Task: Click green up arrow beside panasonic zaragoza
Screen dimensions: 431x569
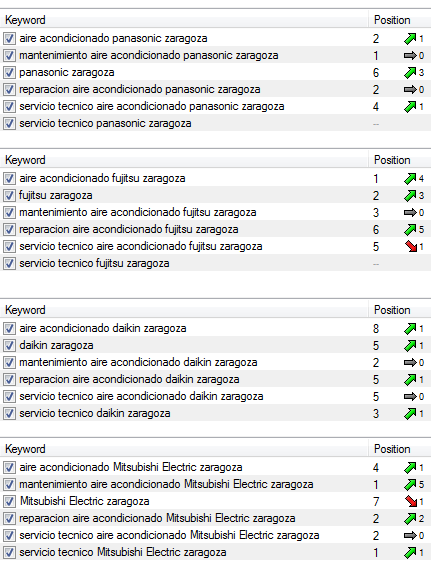Action: coord(410,73)
